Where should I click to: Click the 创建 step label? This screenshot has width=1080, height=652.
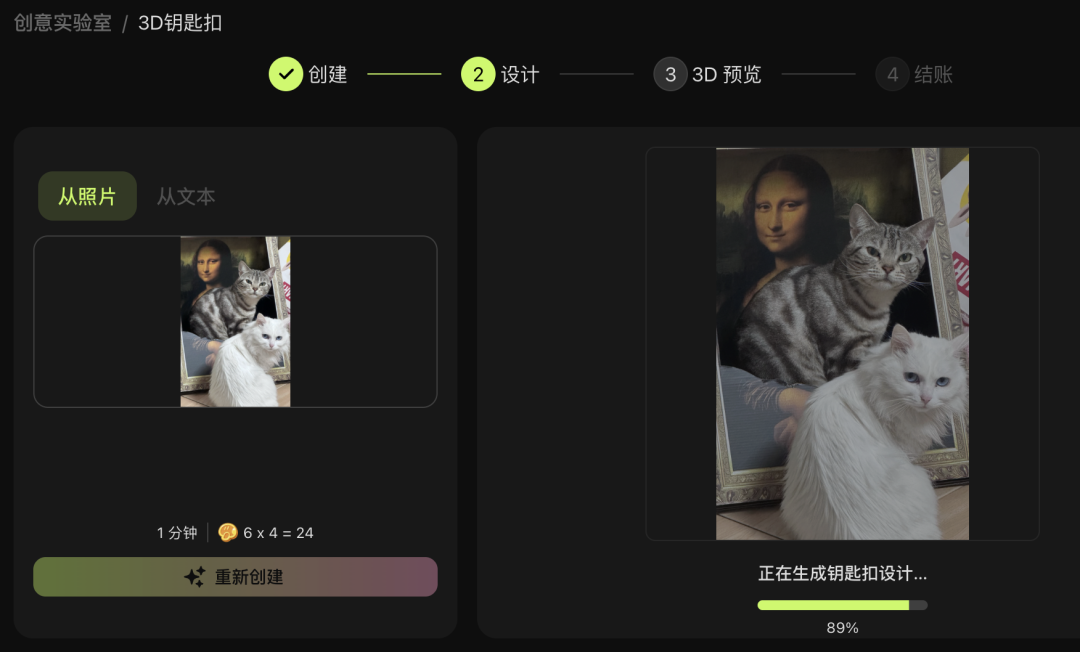[x=327, y=74]
